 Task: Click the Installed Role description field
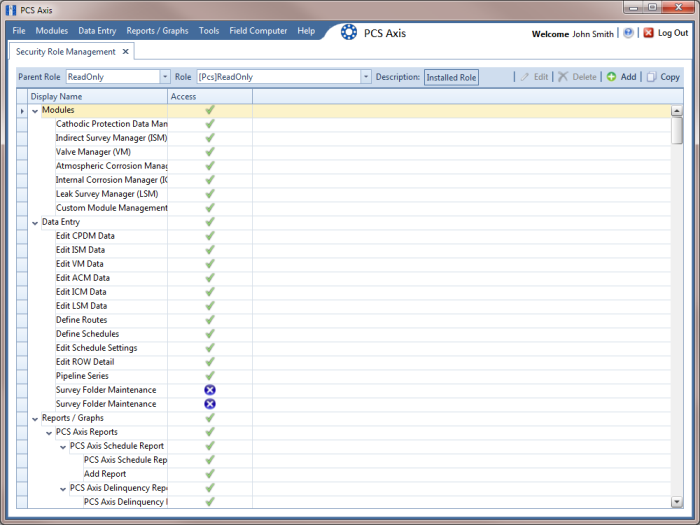point(451,77)
